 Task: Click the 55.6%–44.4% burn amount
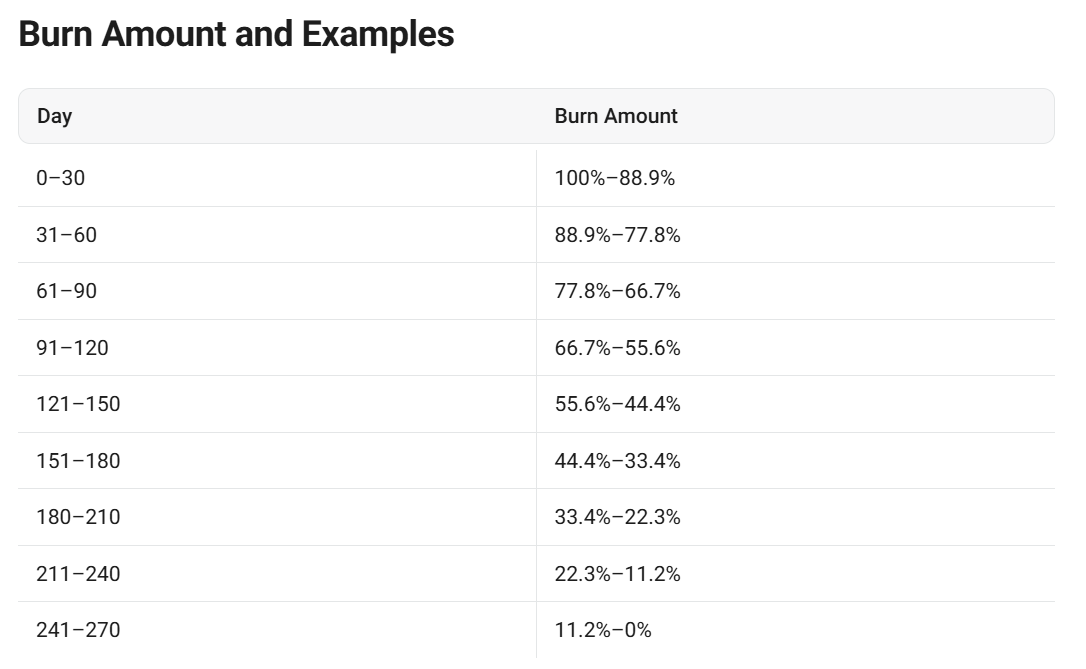point(617,404)
